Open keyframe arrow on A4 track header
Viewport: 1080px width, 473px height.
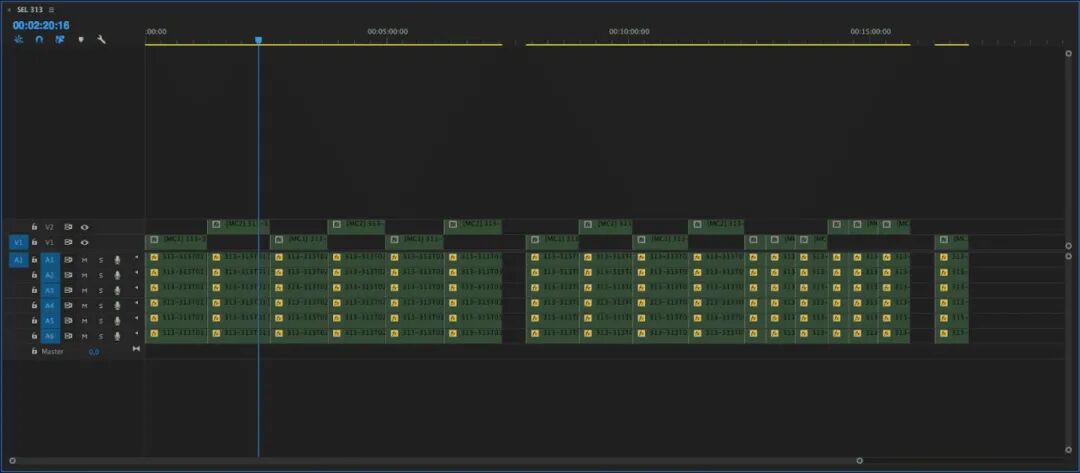tap(136, 303)
